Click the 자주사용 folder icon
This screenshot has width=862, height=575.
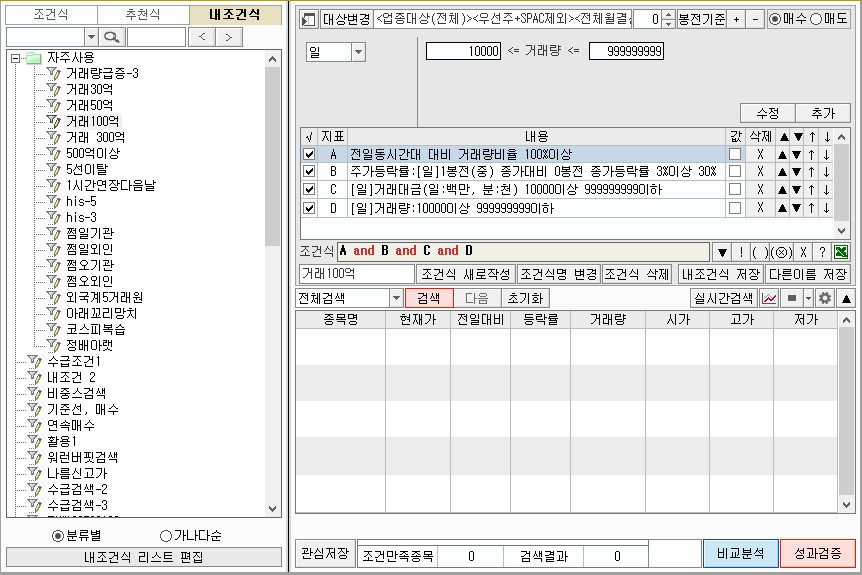click(34, 57)
